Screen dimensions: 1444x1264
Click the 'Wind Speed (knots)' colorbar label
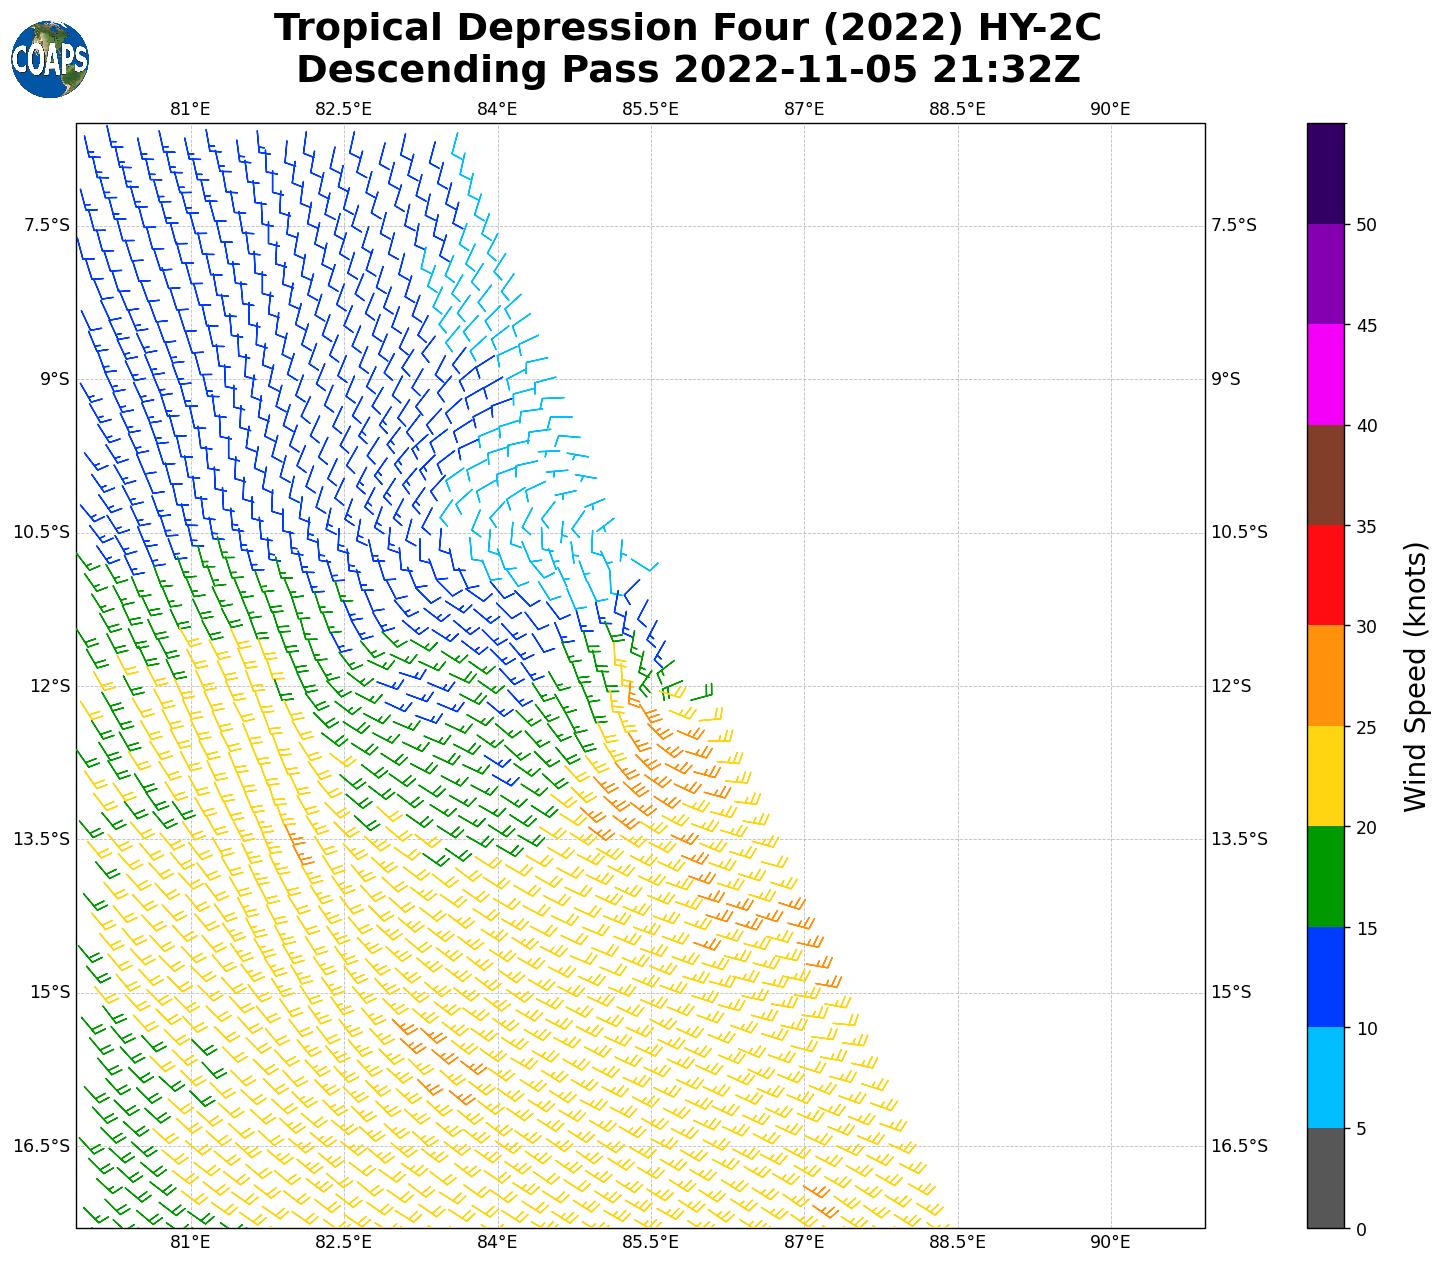click(1415, 677)
